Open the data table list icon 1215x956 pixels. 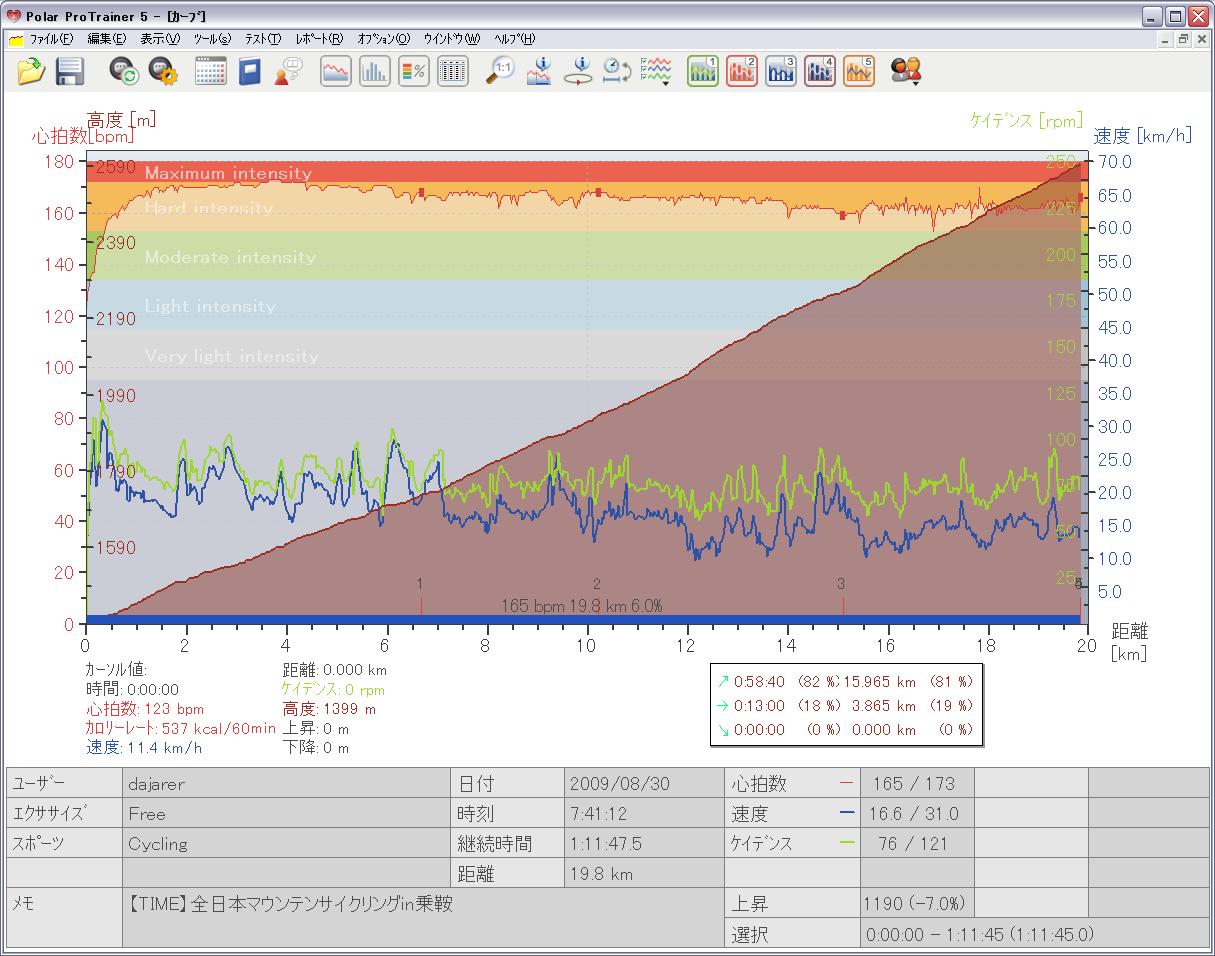click(x=453, y=71)
